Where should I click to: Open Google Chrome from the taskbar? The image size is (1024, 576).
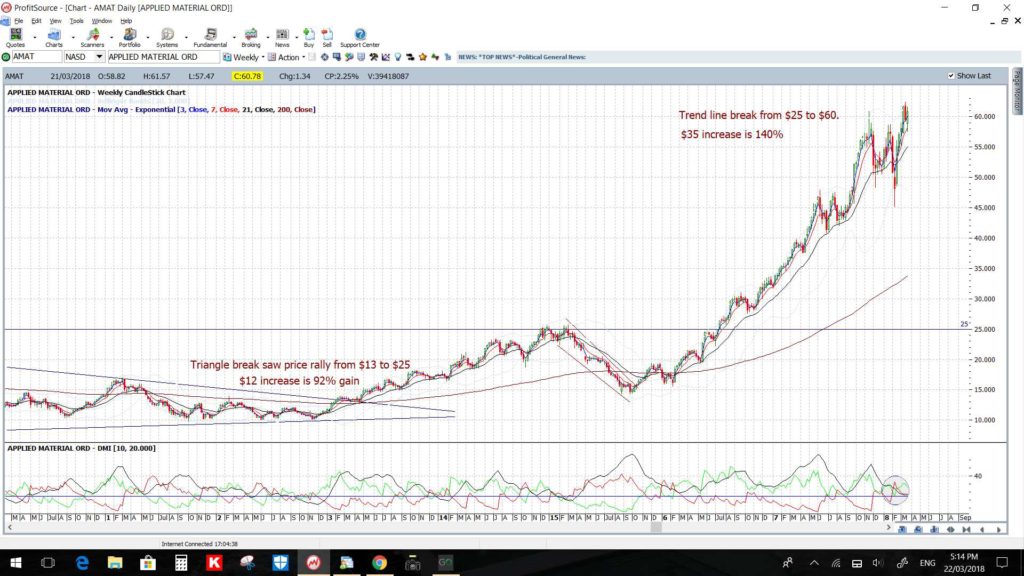click(379, 562)
